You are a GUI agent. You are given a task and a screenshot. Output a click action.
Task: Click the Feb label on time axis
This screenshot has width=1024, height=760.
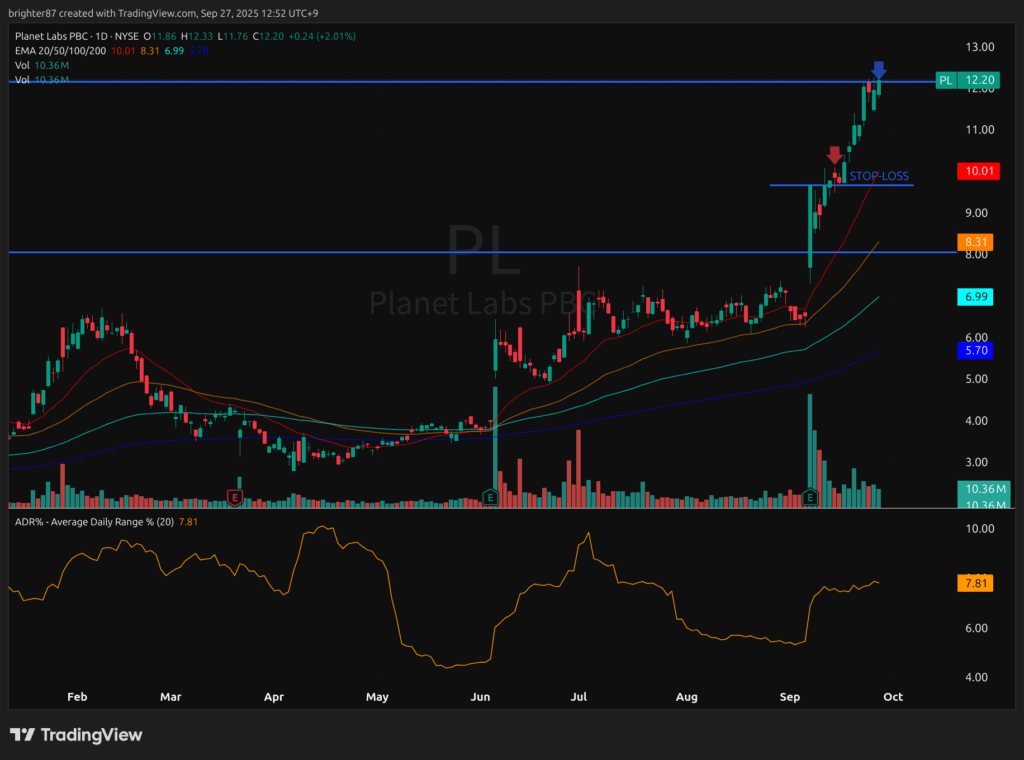(77, 697)
